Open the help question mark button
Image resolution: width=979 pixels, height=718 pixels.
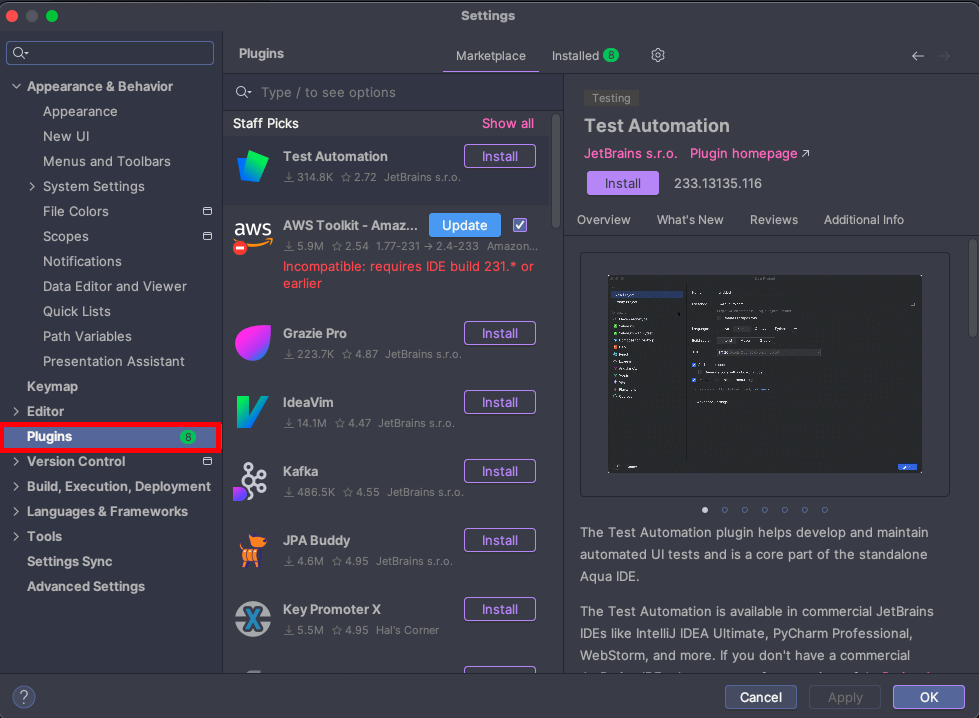click(x=24, y=697)
